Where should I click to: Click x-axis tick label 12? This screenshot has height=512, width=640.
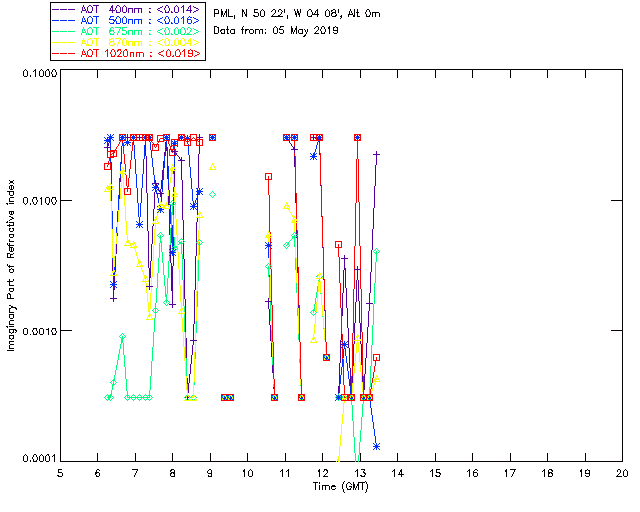[322, 472]
